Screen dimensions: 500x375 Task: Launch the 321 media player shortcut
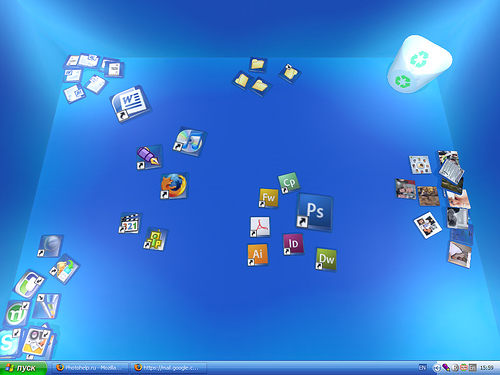pos(130,223)
